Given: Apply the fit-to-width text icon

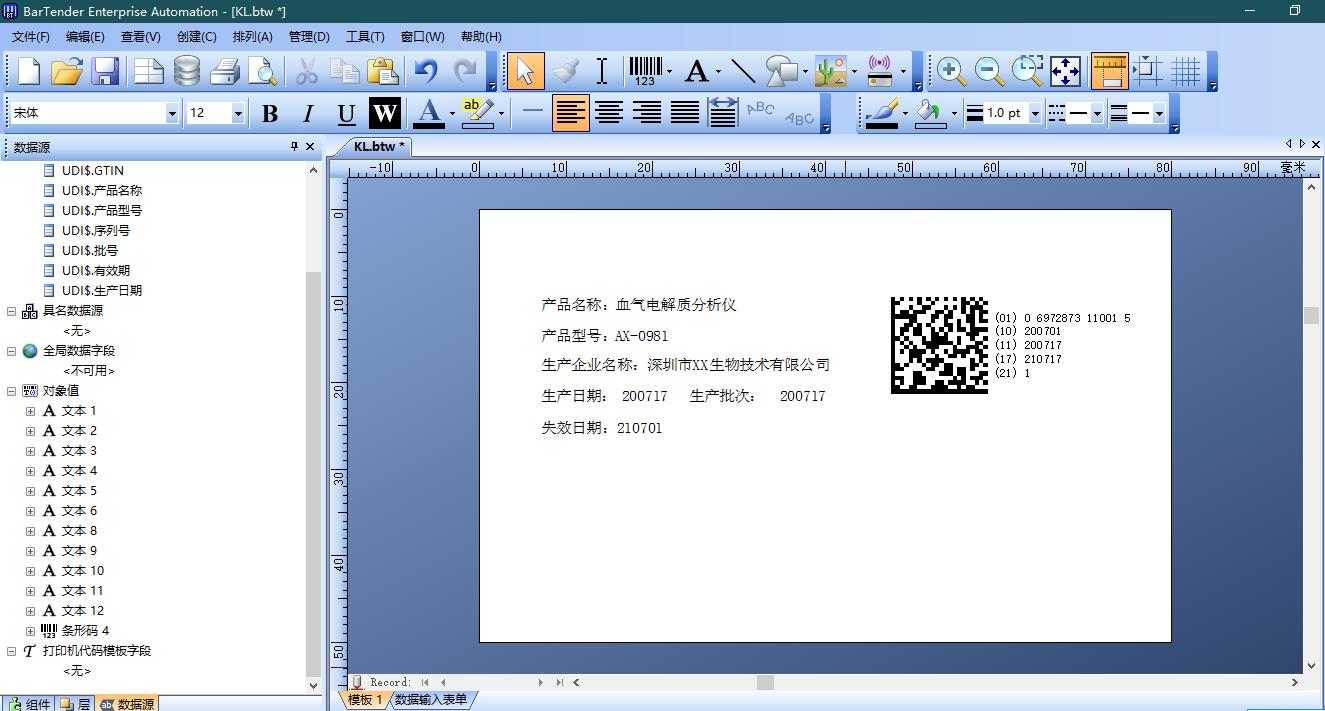Looking at the screenshot, I should pyautogui.click(x=722, y=113).
